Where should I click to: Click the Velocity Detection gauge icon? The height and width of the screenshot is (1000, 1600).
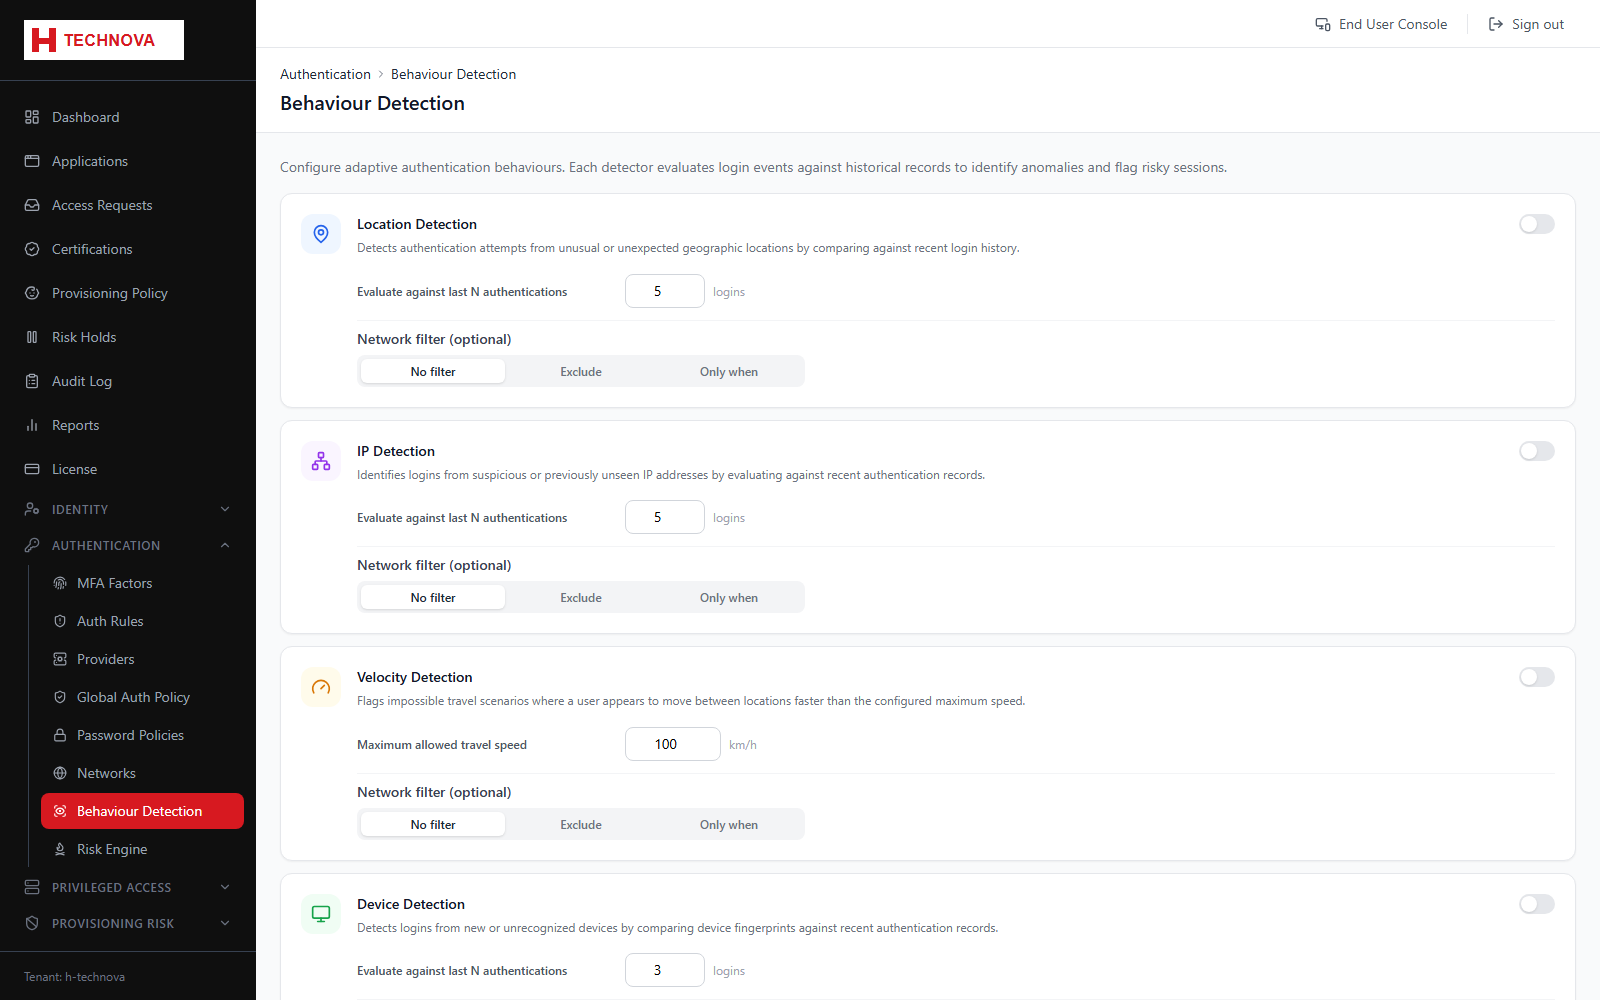coord(321,687)
